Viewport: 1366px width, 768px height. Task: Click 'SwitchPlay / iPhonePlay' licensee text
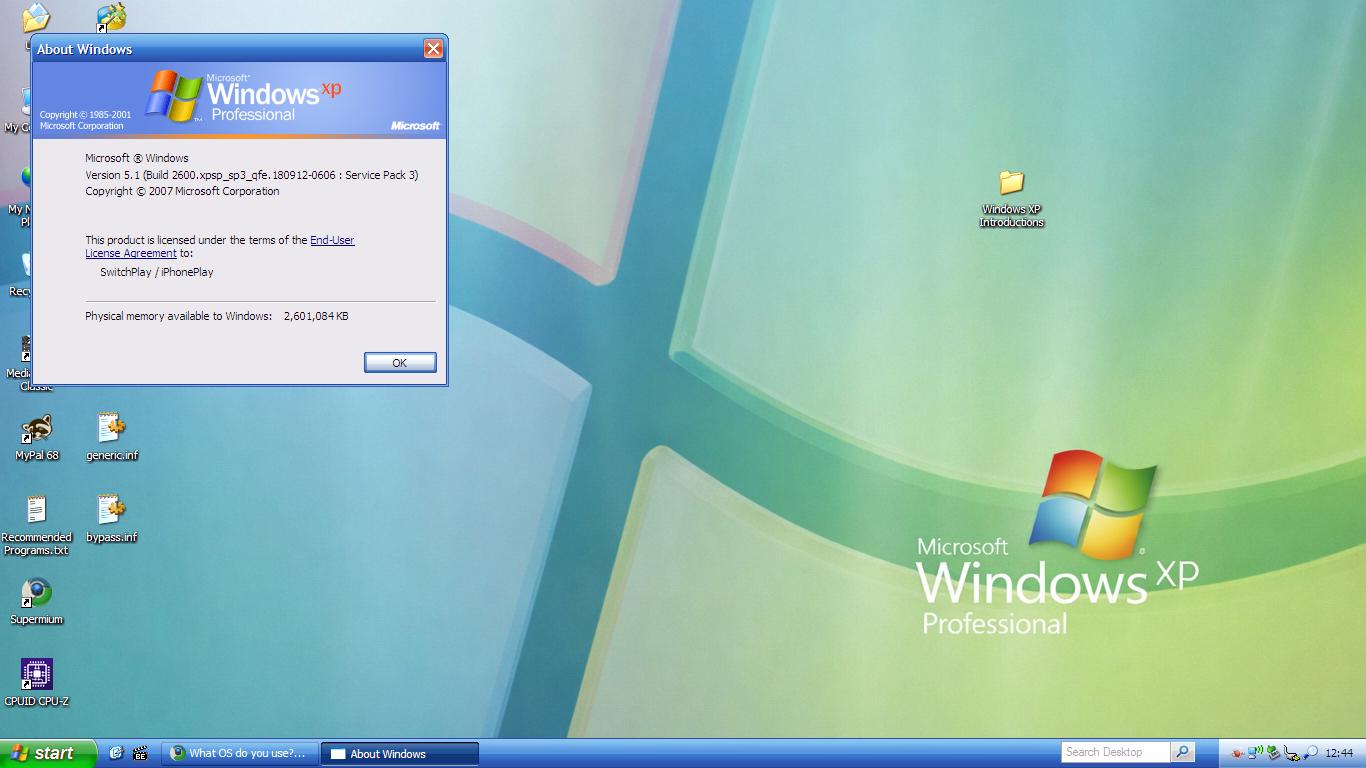[x=157, y=272]
